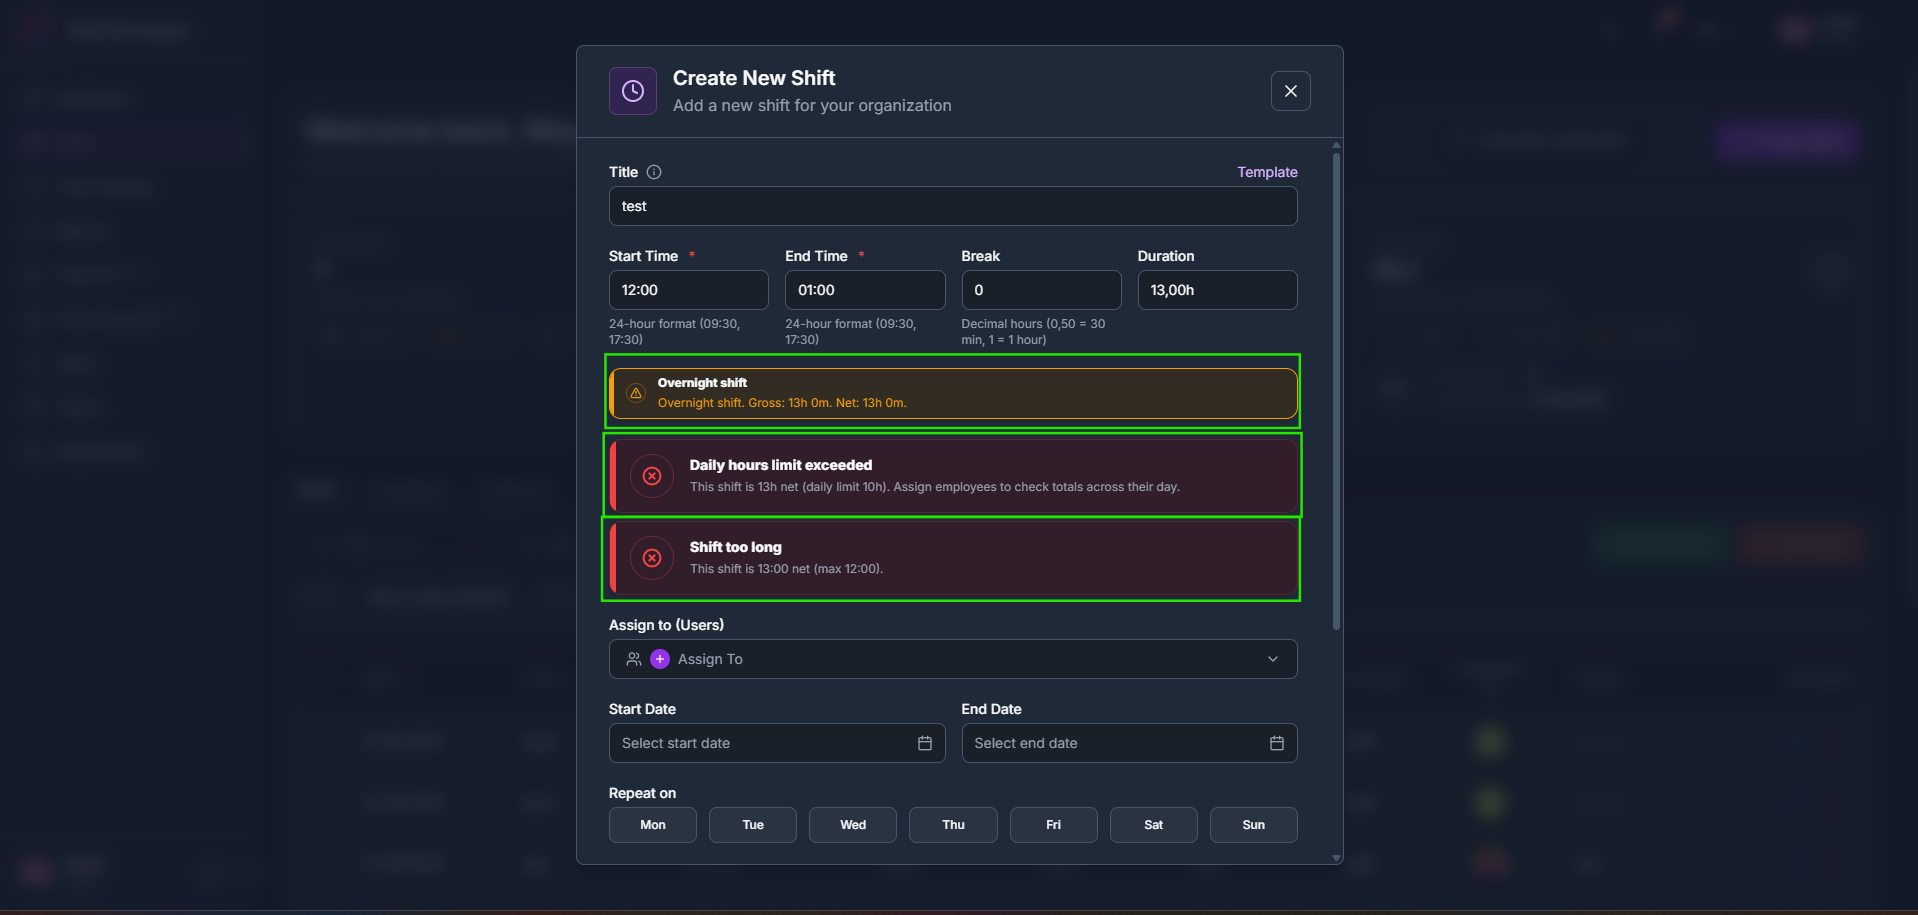The image size is (1918, 915).
Task: Click the purple plus icon beside Assign To
Action: pyautogui.click(x=660, y=659)
